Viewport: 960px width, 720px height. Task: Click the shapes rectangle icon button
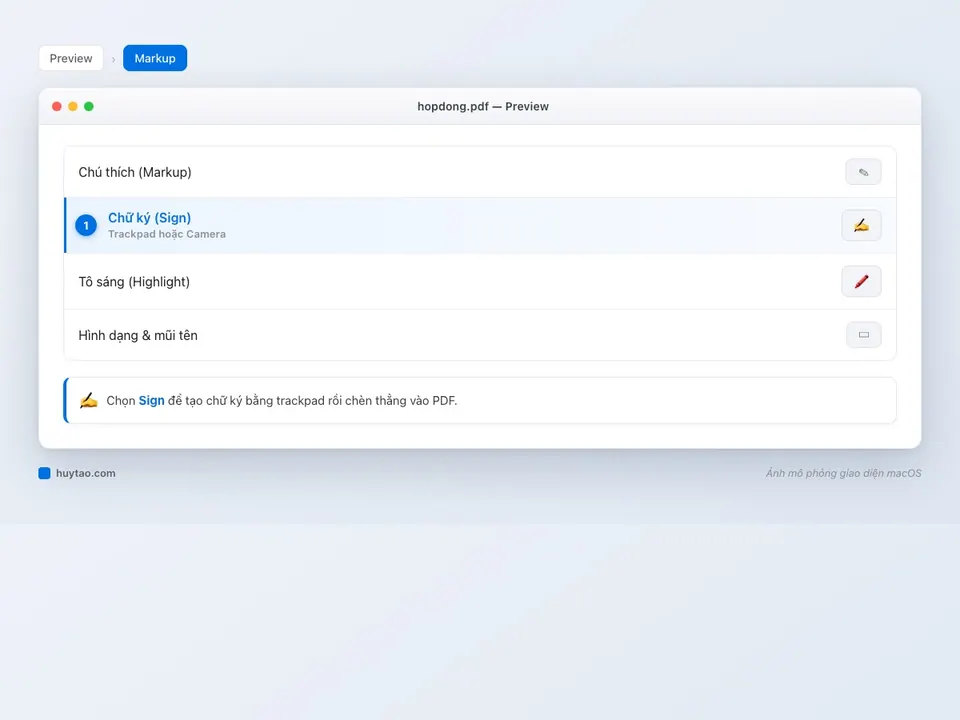864,335
